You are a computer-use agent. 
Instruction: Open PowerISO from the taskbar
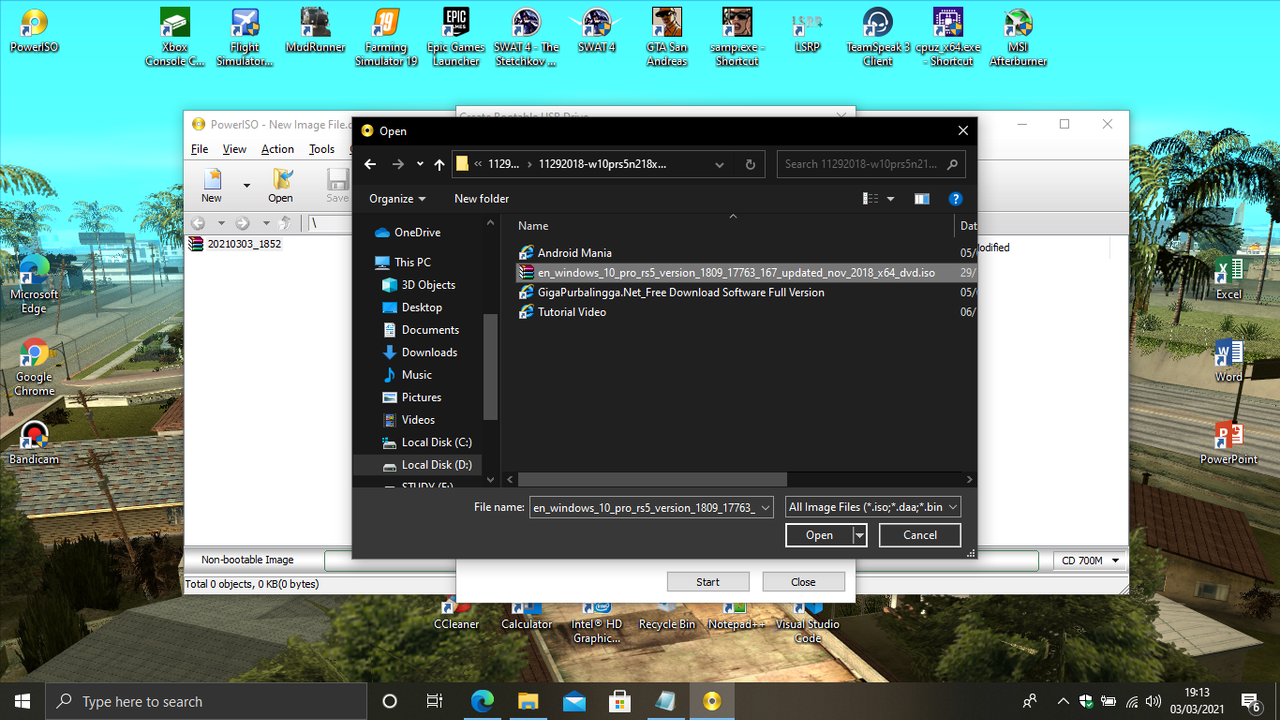coord(711,701)
